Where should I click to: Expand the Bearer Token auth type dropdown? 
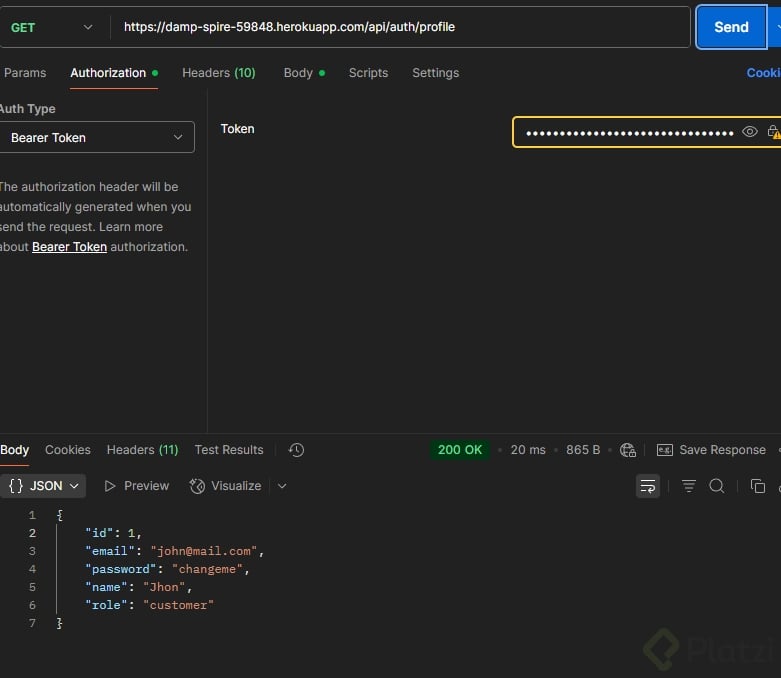coord(96,138)
